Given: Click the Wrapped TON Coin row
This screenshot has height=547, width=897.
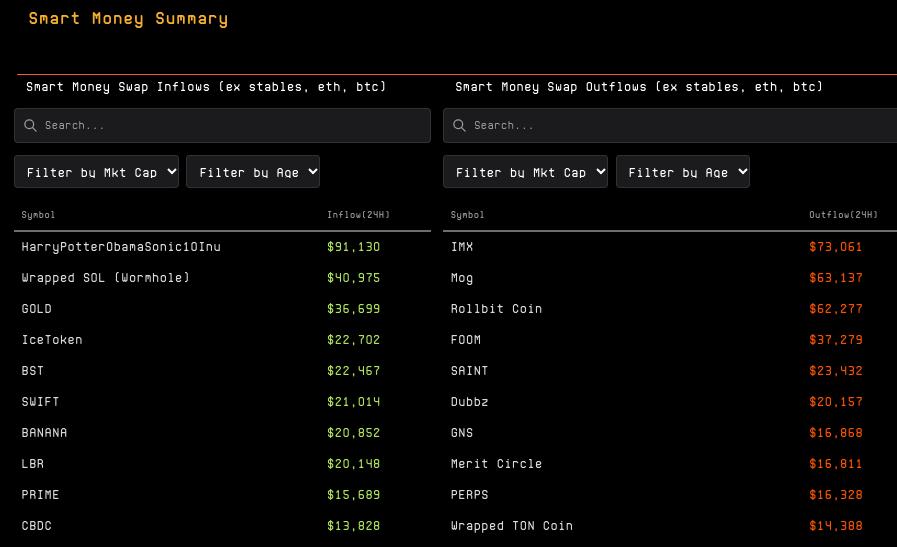Looking at the screenshot, I should [x=511, y=526].
